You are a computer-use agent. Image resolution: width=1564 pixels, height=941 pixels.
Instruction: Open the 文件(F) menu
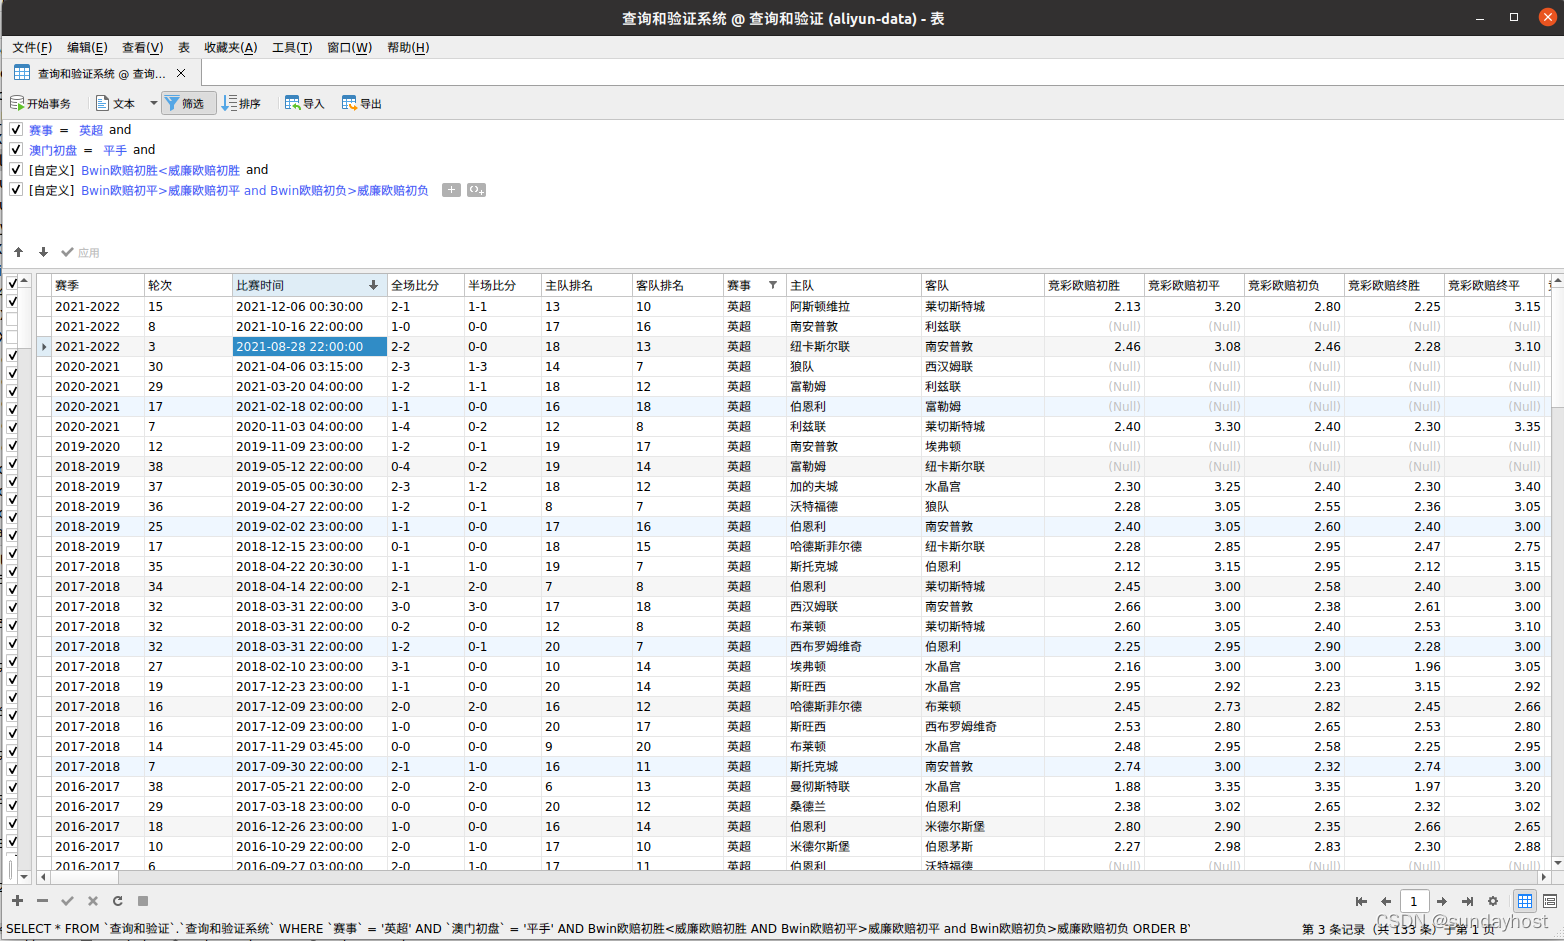pyautogui.click(x=32, y=47)
